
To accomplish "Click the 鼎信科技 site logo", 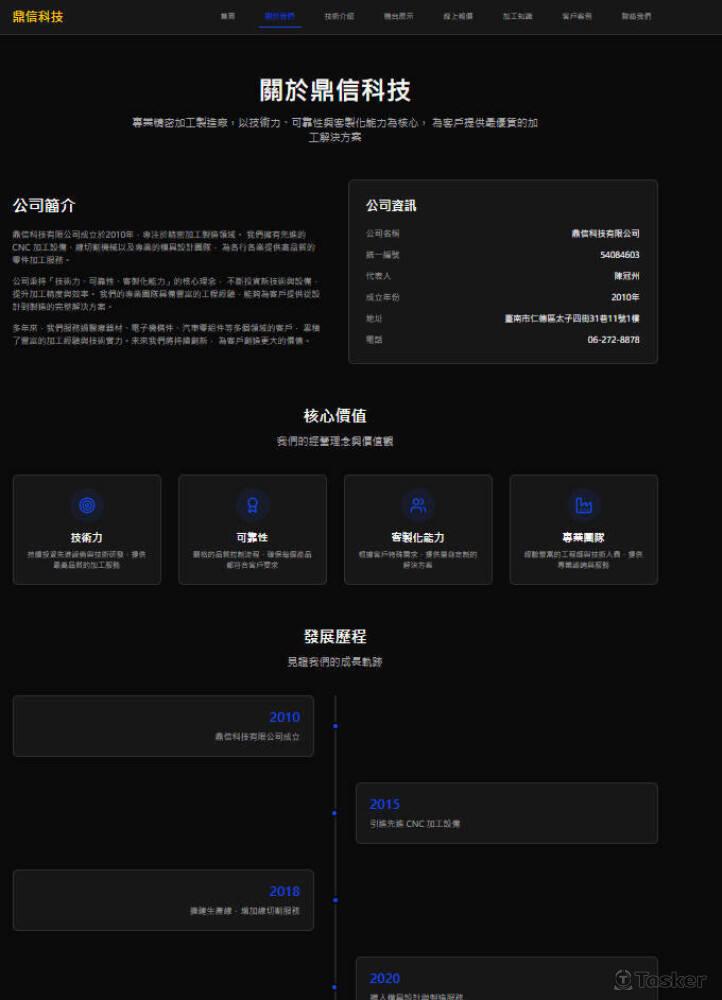I will [x=38, y=16].
